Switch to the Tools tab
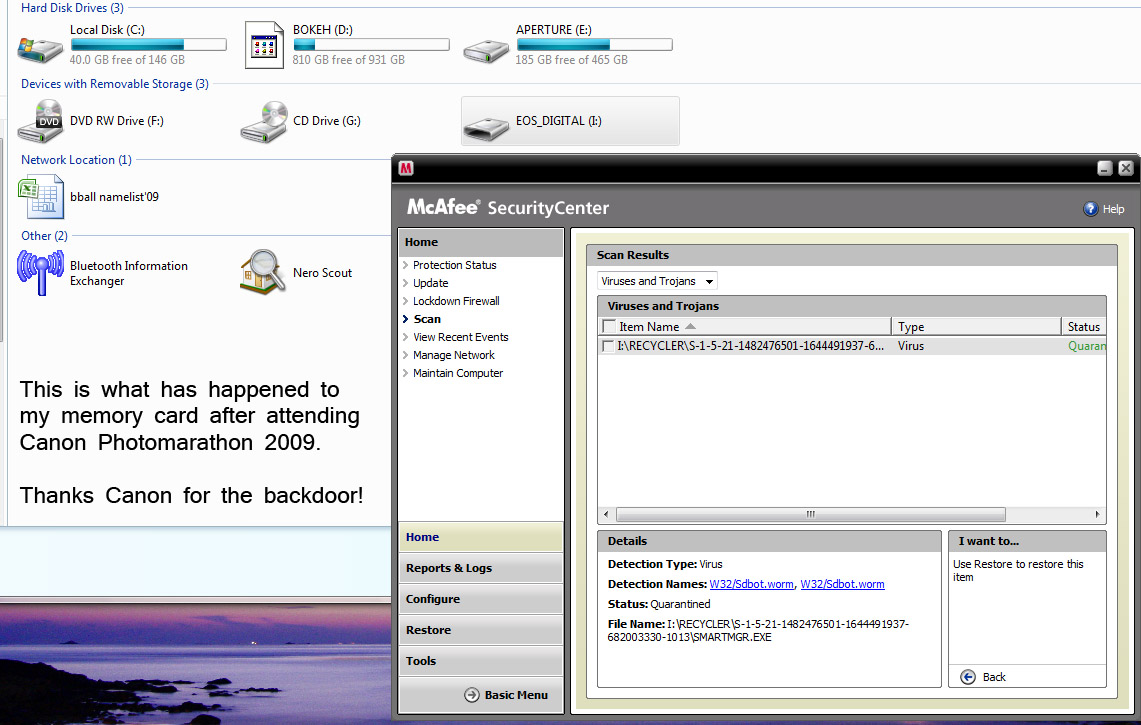The height and width of the screenshot is (725, 1141). pyautogui.click(x=480, y=661)
